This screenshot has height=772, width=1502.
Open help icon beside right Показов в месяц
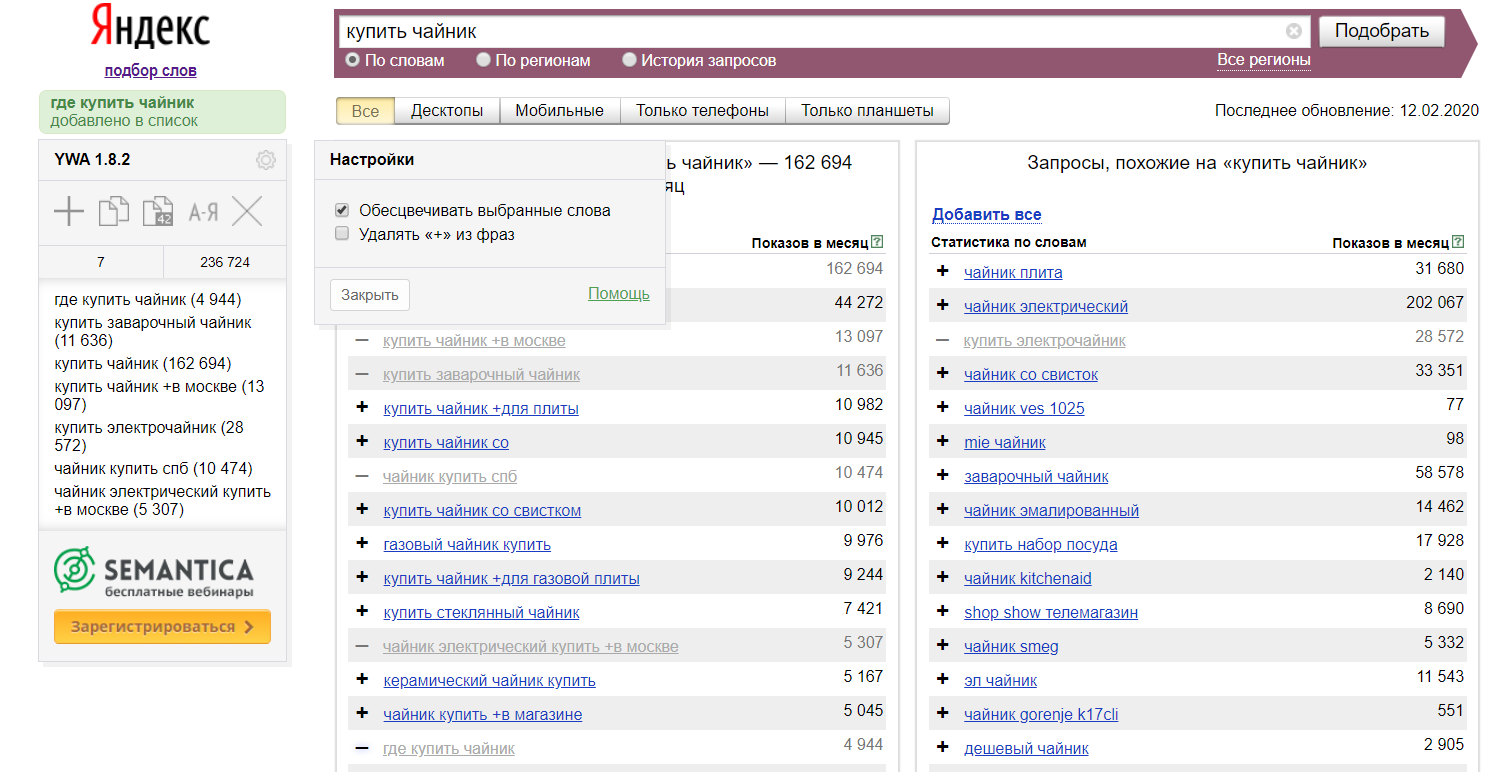[x=1458, y=242]
